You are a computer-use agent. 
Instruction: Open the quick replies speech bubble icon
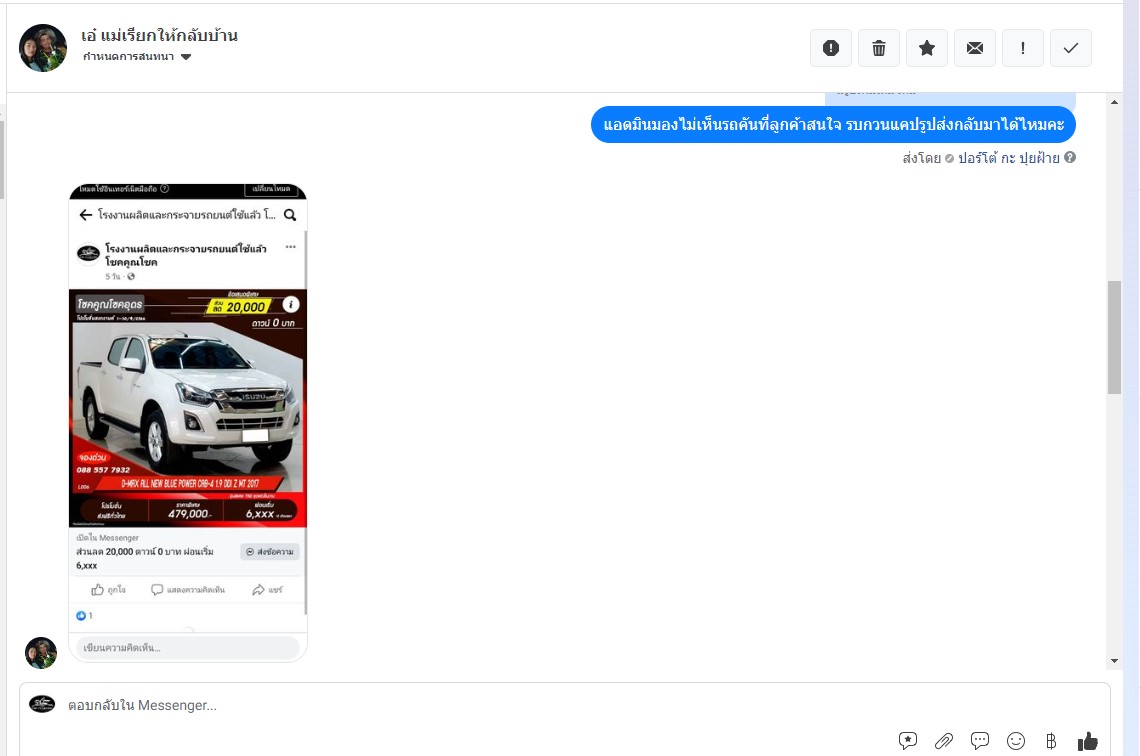(979, 741)
